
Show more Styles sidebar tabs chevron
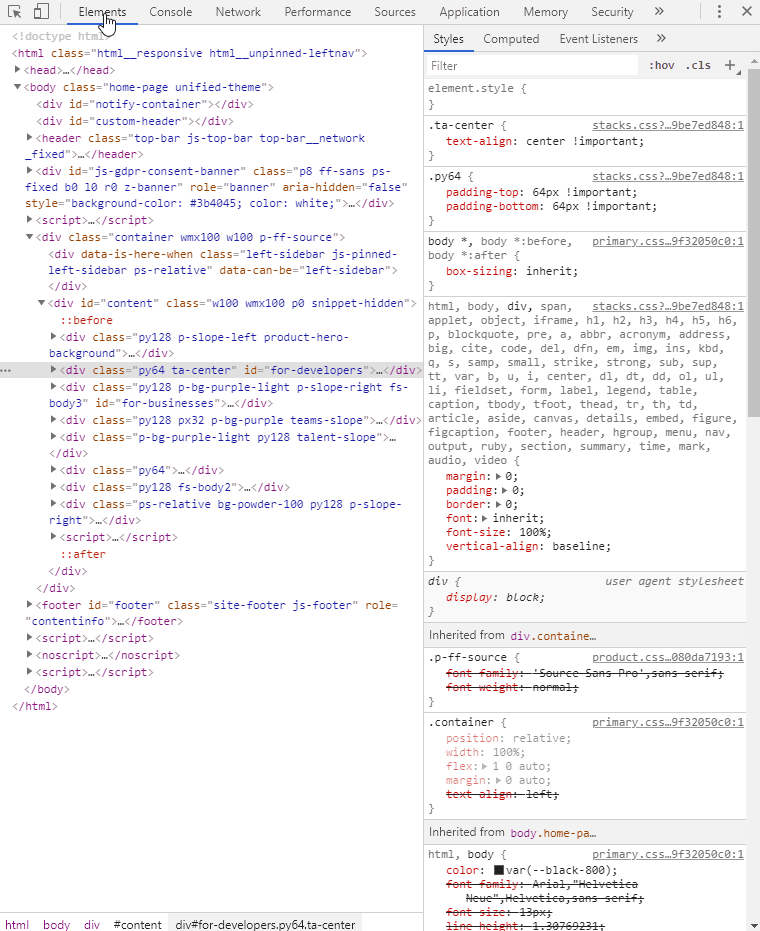[661, 39]
